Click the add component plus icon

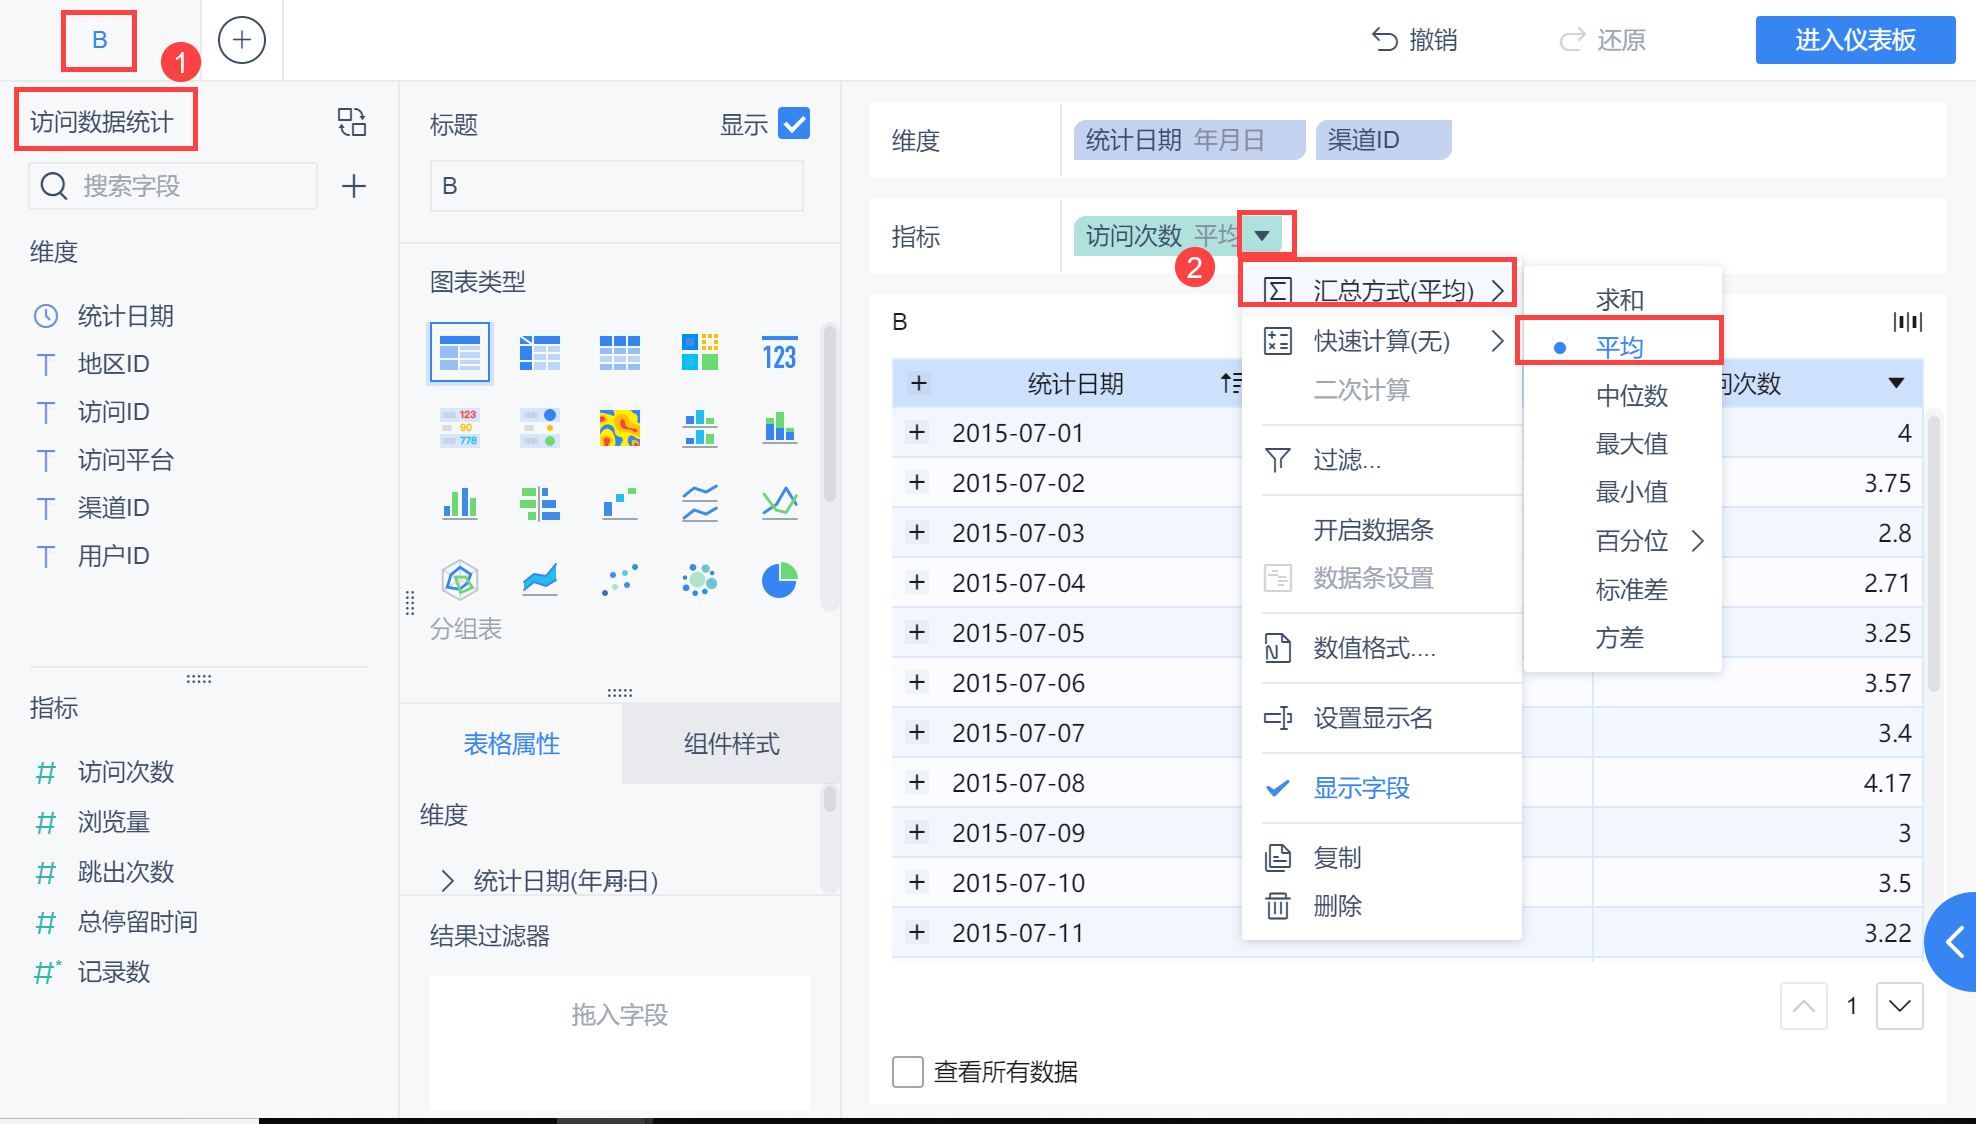click(242, 40)
